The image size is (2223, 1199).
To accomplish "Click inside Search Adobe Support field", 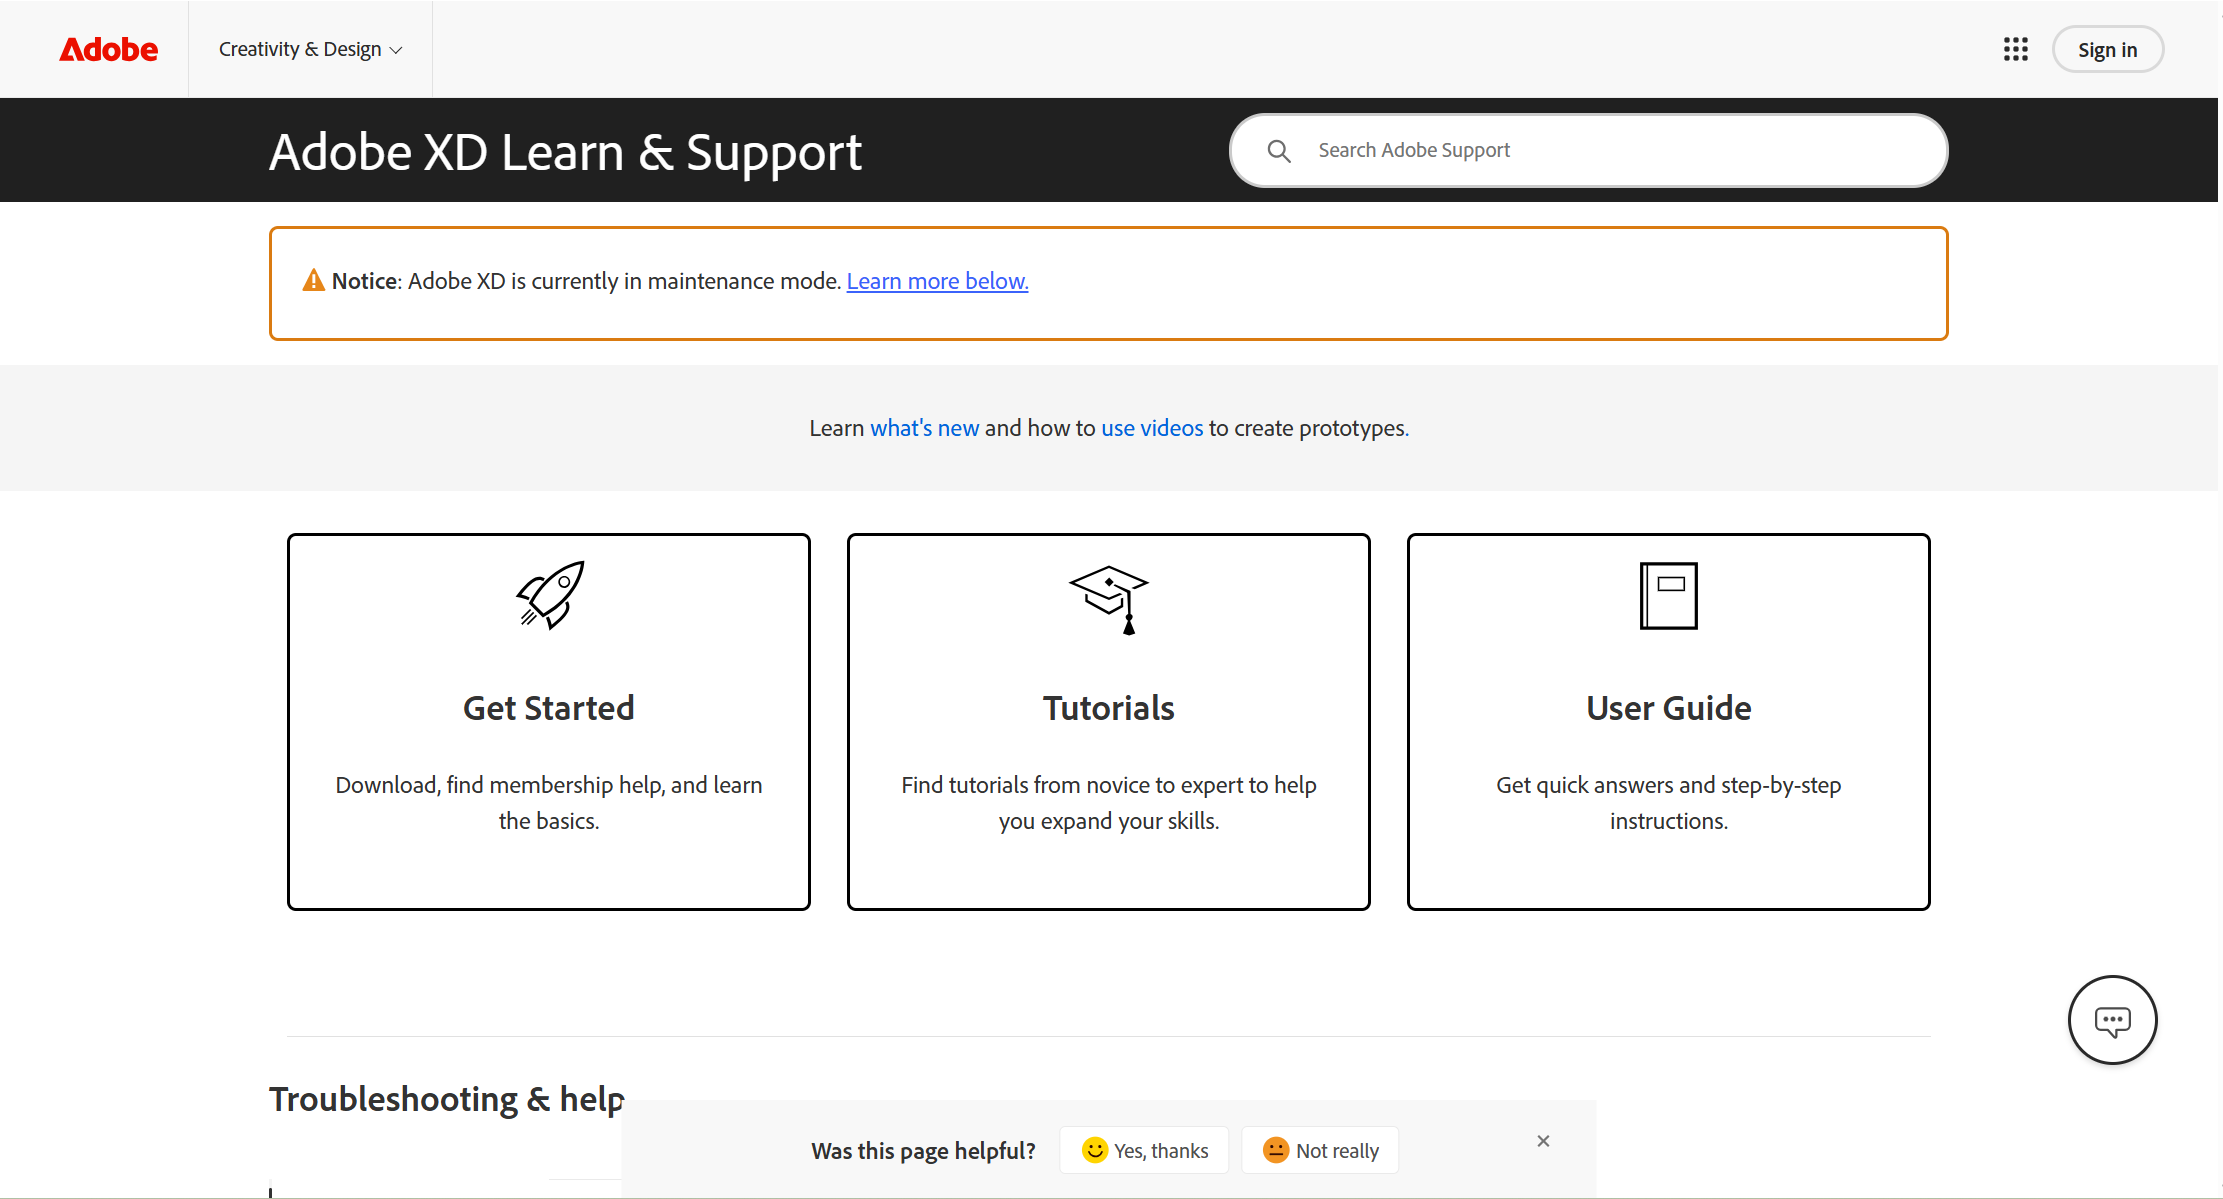I will 1588,150.
